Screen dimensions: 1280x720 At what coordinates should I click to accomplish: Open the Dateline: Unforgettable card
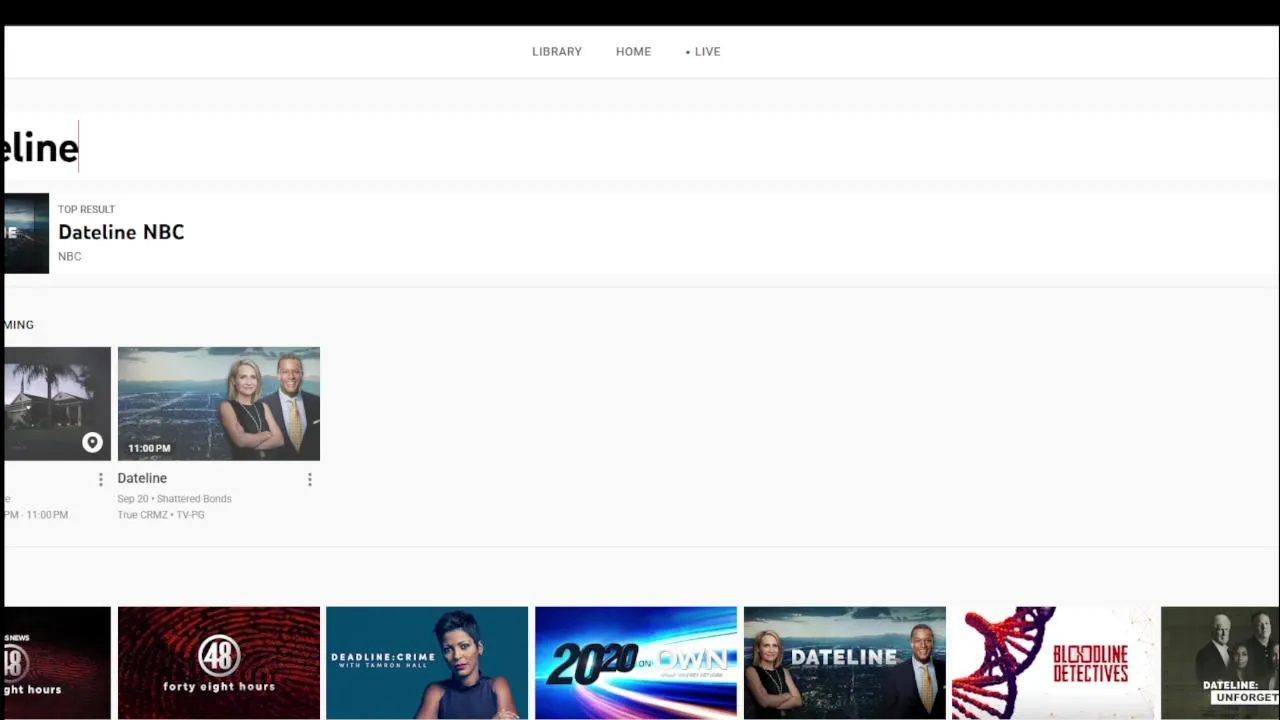pyautogui.click(x=1220, y=663)
